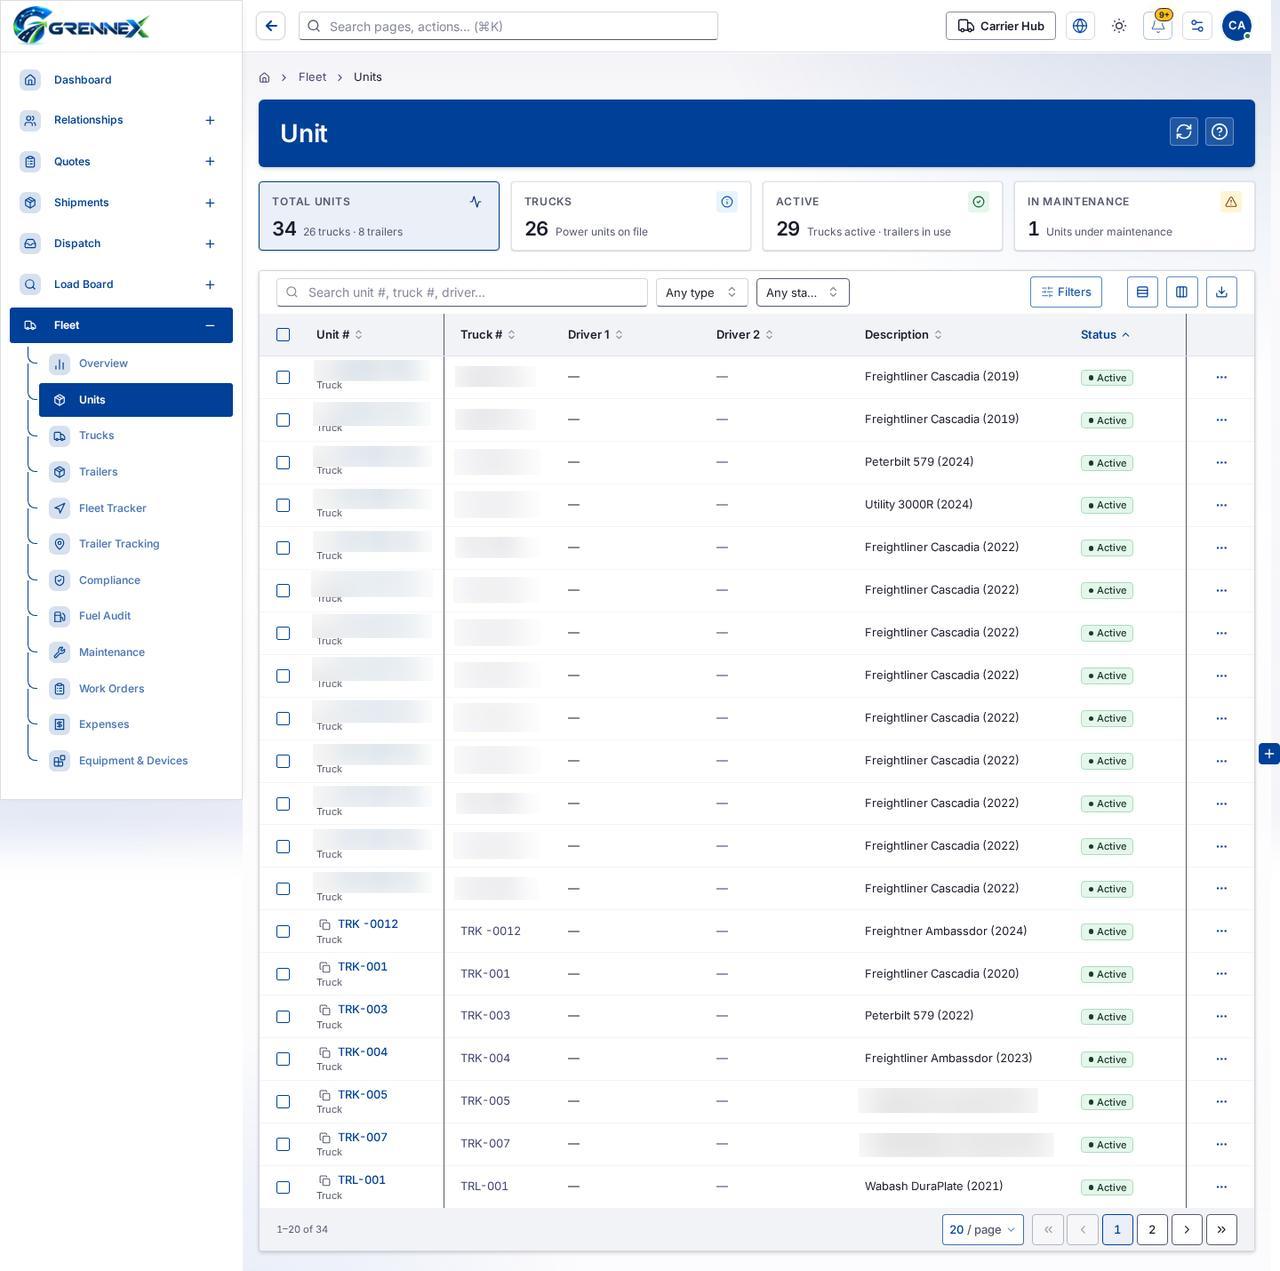
Task: Select the TRL-001 row checkbox
Action: pos(283,1187)
